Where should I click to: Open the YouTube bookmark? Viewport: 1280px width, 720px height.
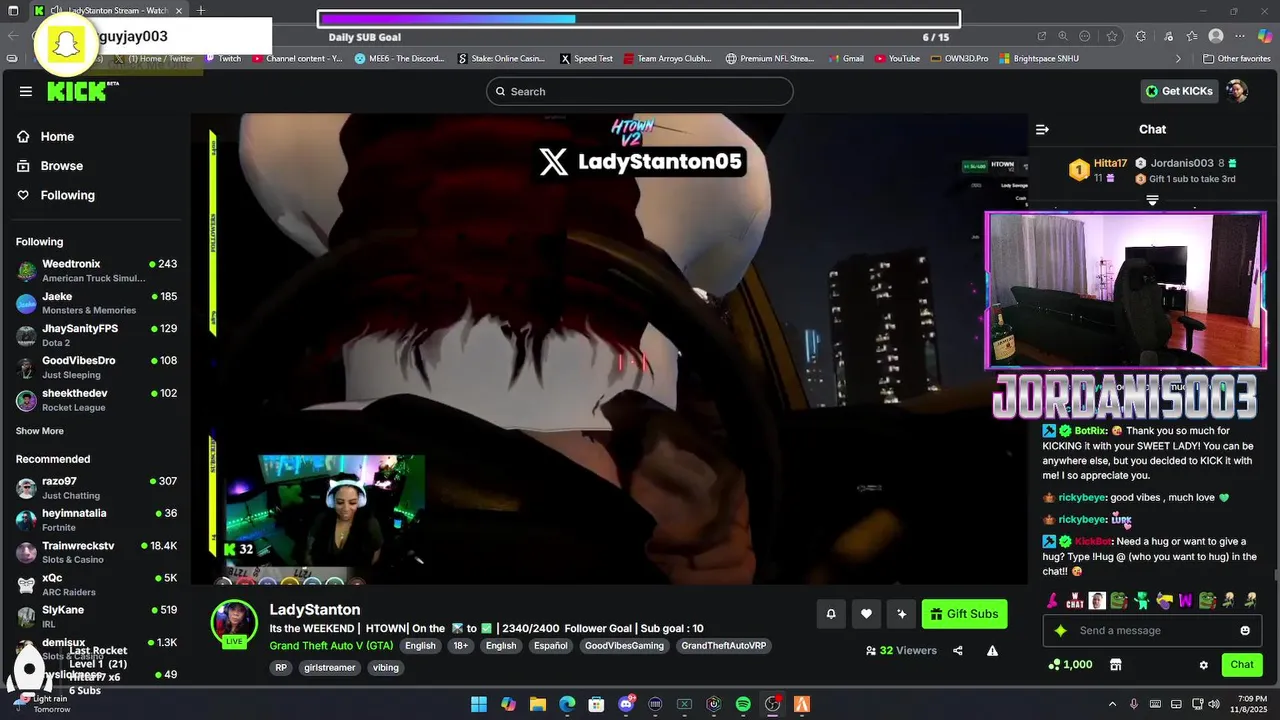897,59
